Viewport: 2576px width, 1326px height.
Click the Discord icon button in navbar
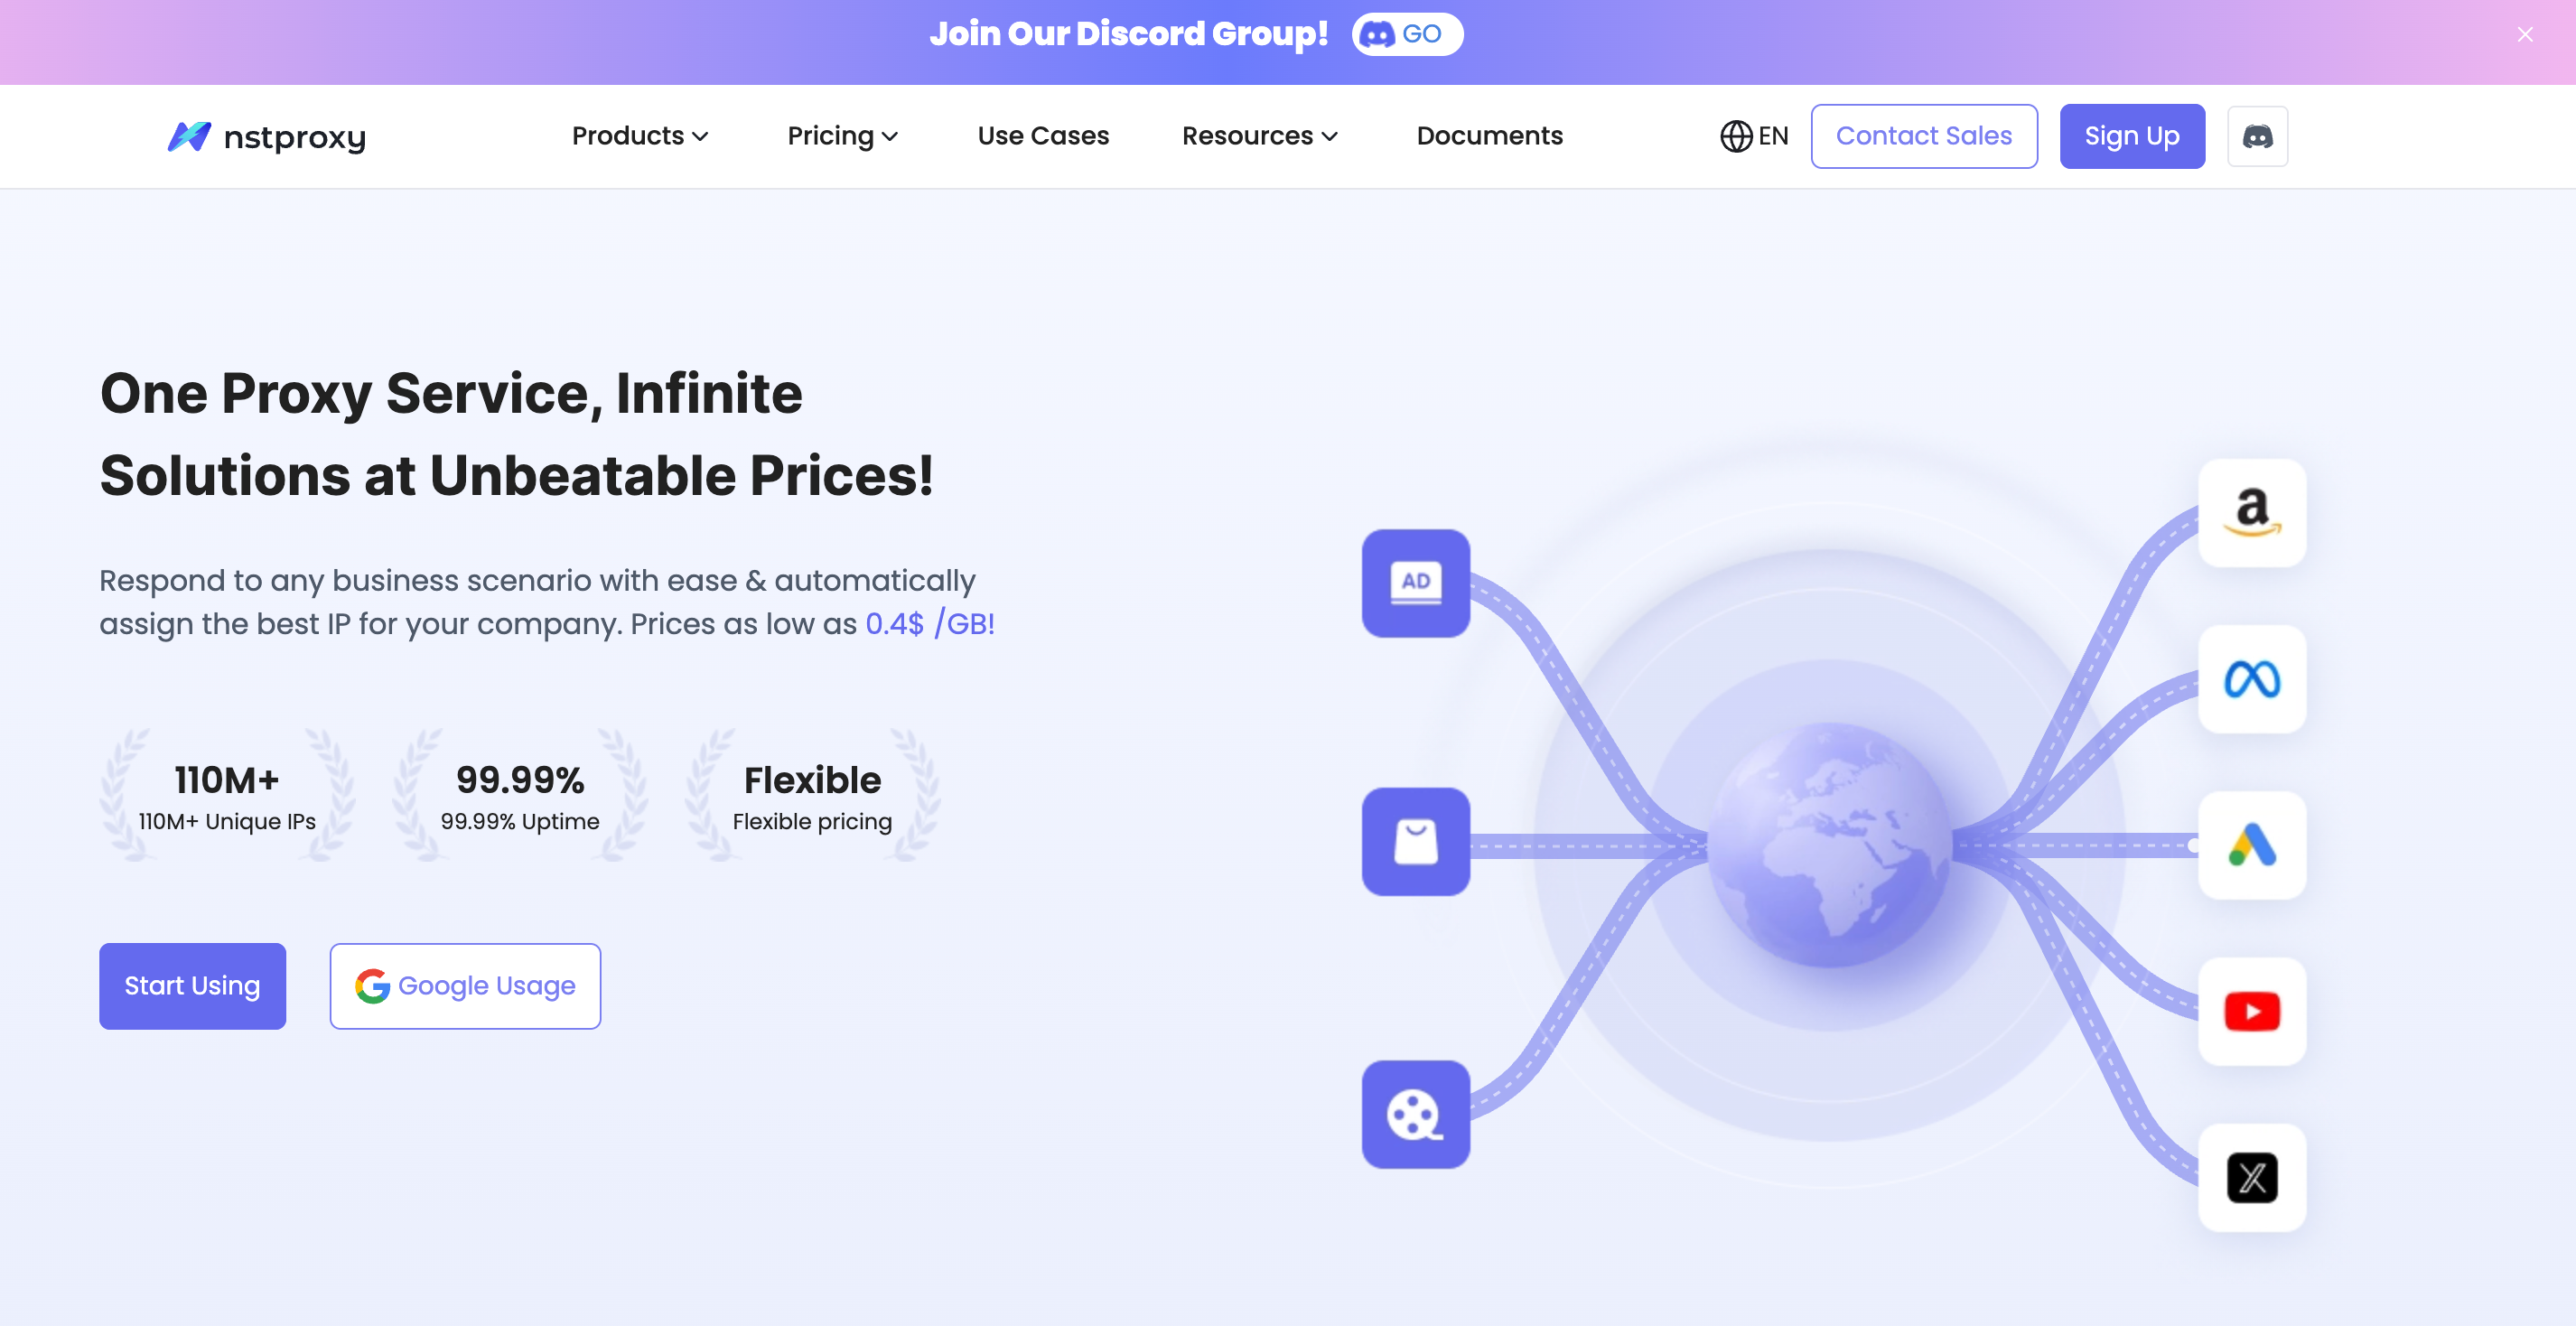pos(2257,136)
